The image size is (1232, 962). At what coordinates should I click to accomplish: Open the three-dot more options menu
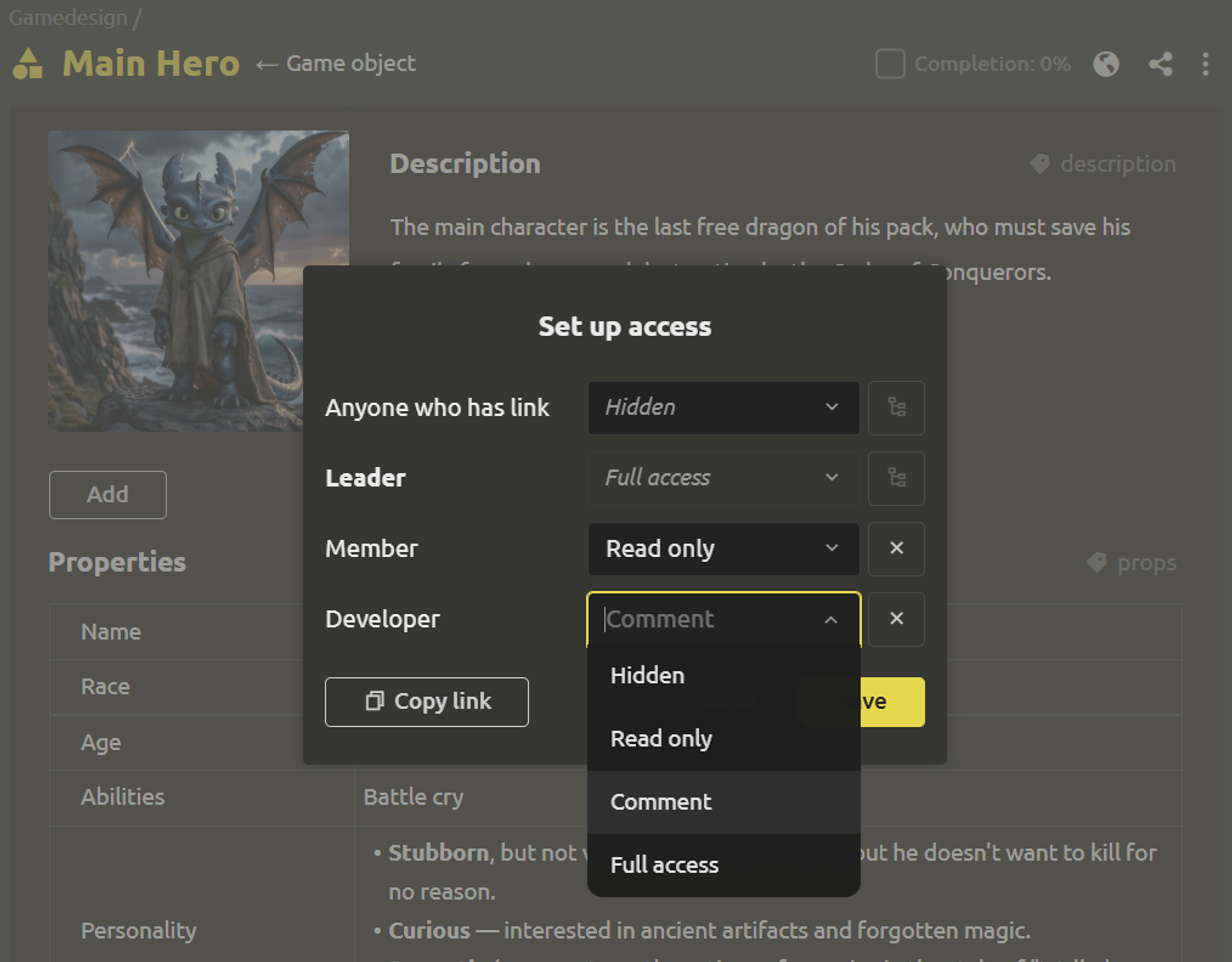[1206, 64]
